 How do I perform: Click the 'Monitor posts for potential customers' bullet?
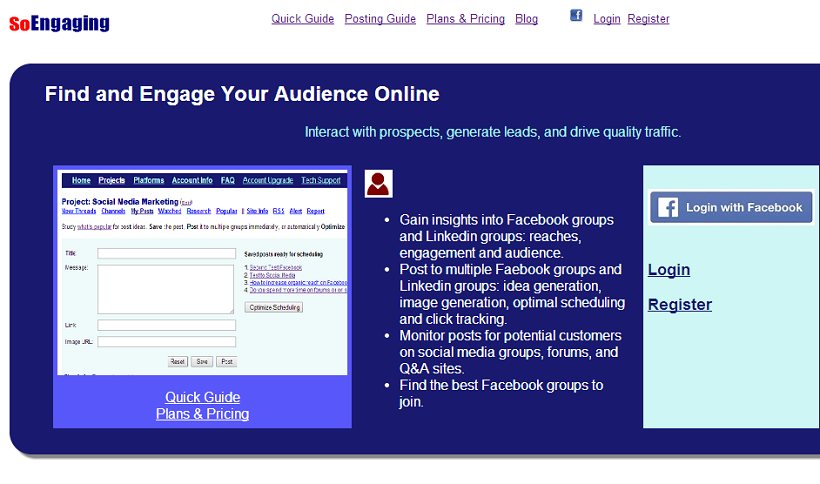coord(510,352)
